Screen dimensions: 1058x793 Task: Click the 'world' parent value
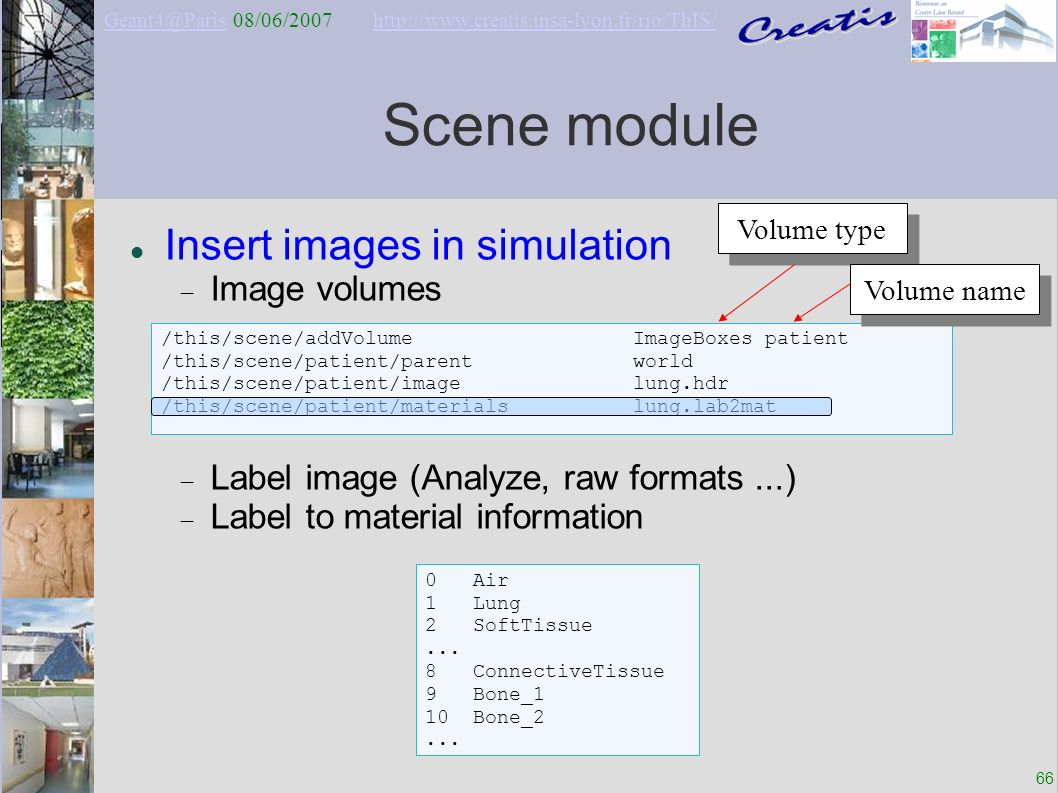point(663,361)
